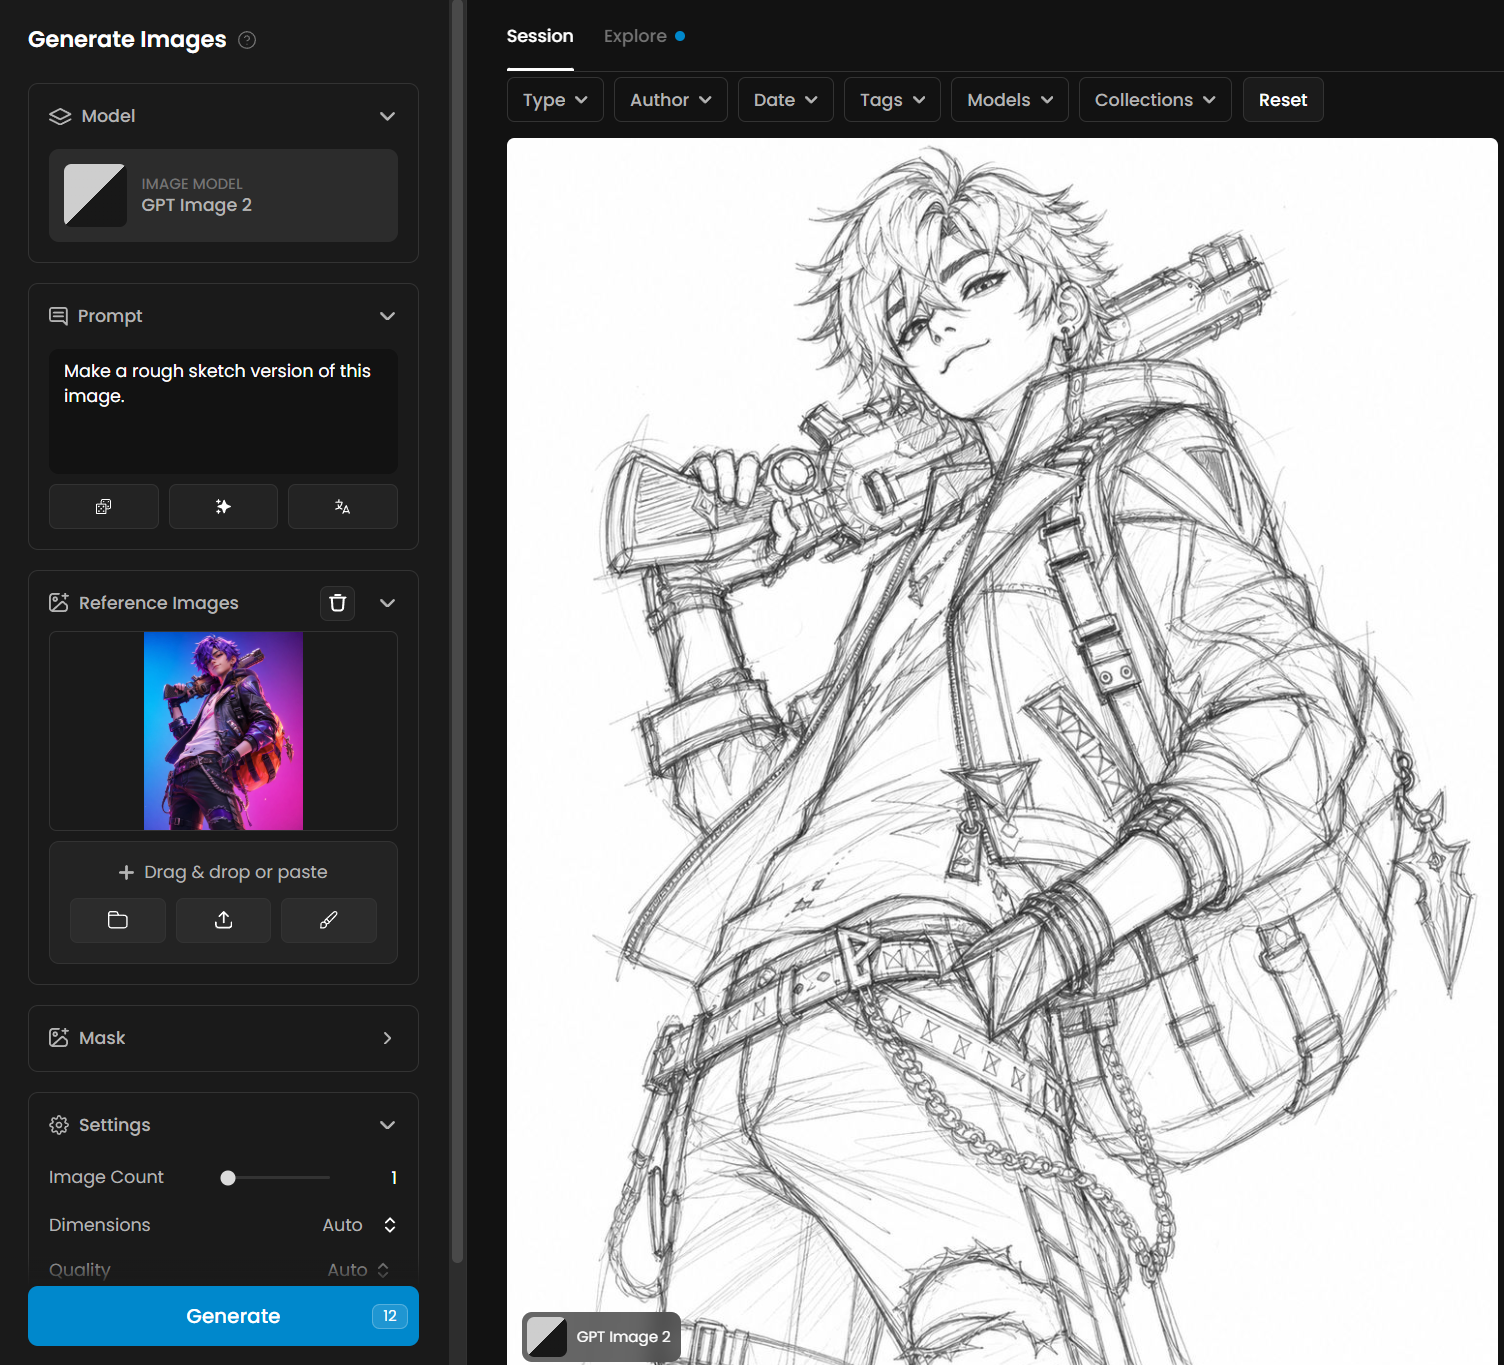Open the generated sketch image
Screen dimensions: 1504x1365
tap(1002, 750)
